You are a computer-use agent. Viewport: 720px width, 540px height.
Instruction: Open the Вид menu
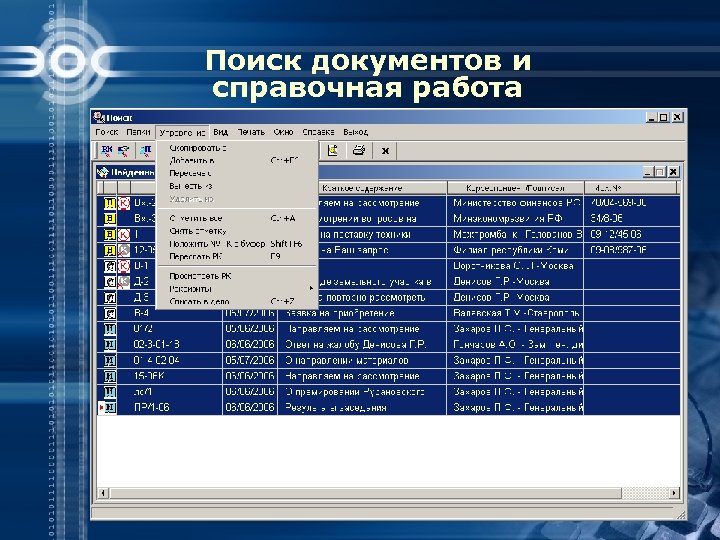pos(220,132)
